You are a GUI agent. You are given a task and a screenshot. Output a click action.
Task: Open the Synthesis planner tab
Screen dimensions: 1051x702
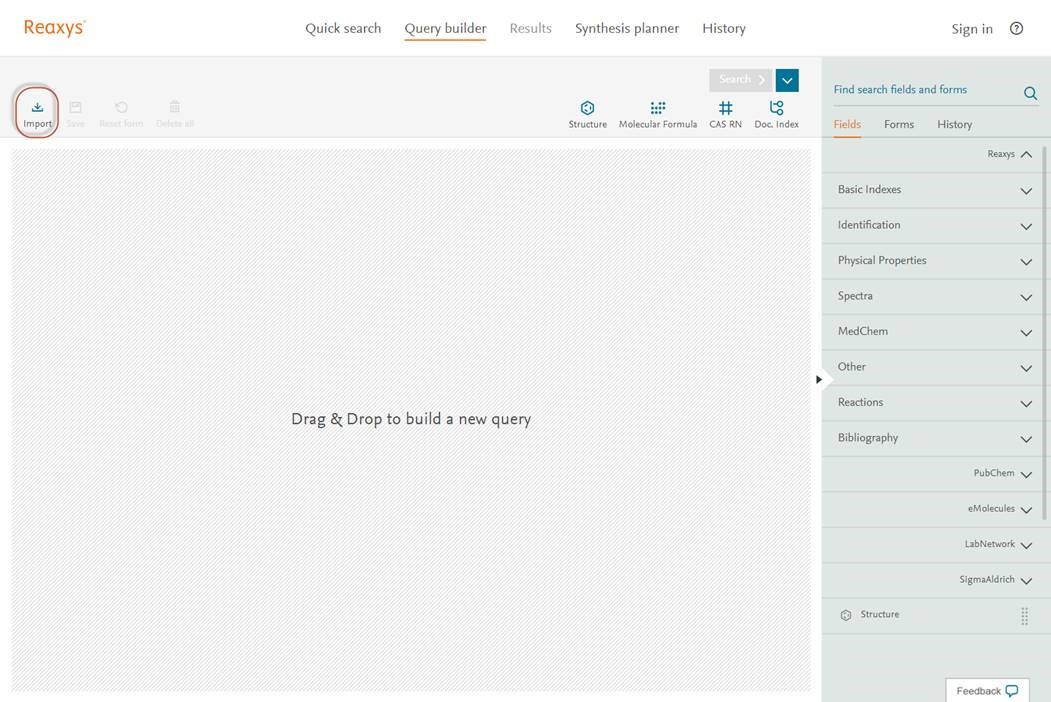click(626, 29)
